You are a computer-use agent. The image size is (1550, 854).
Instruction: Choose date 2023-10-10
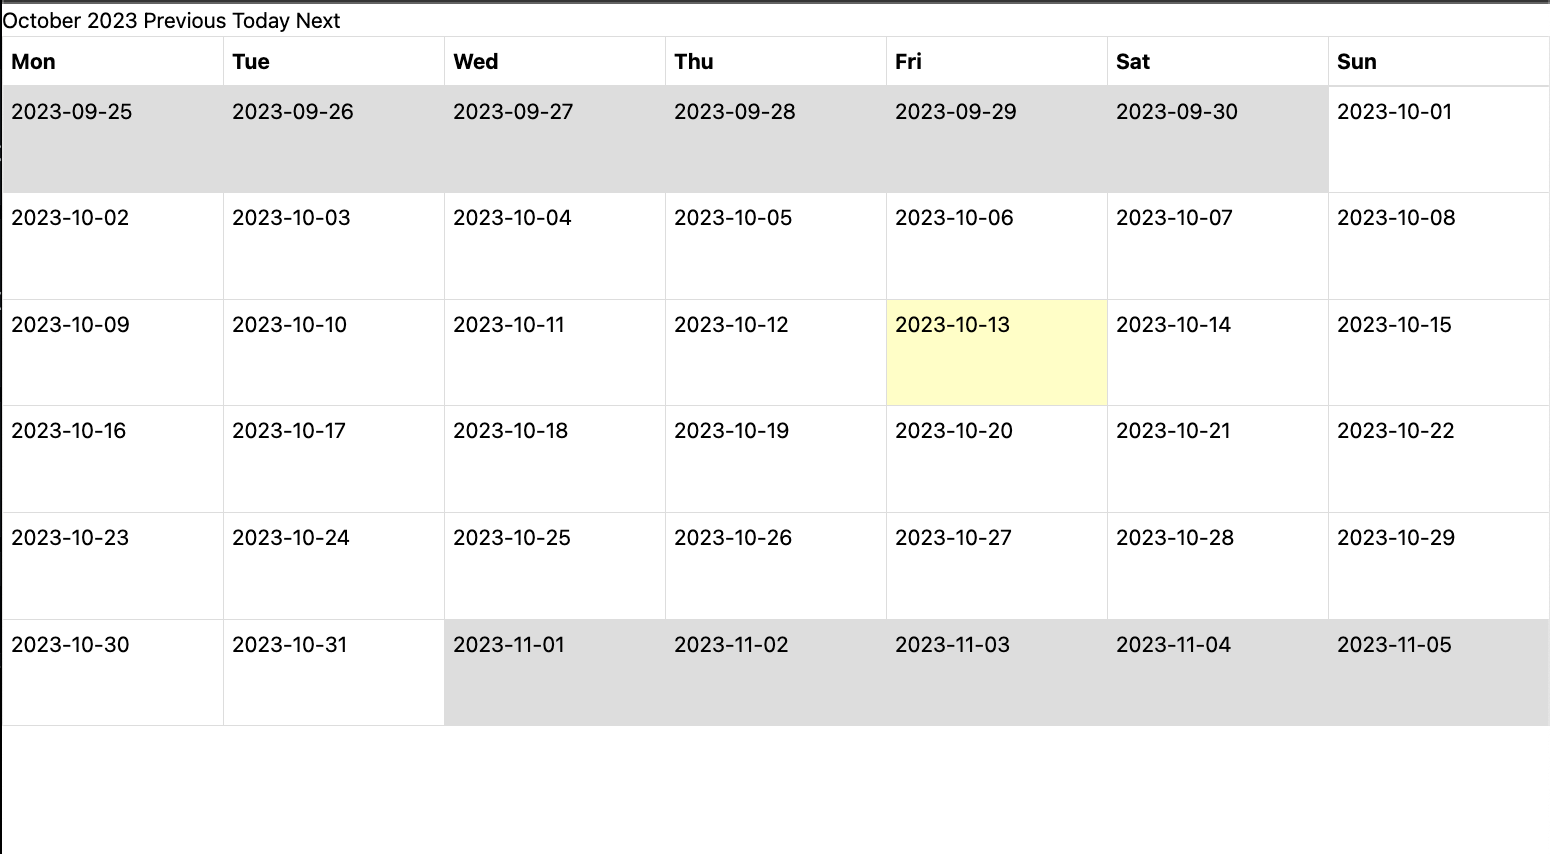[333, 352]
